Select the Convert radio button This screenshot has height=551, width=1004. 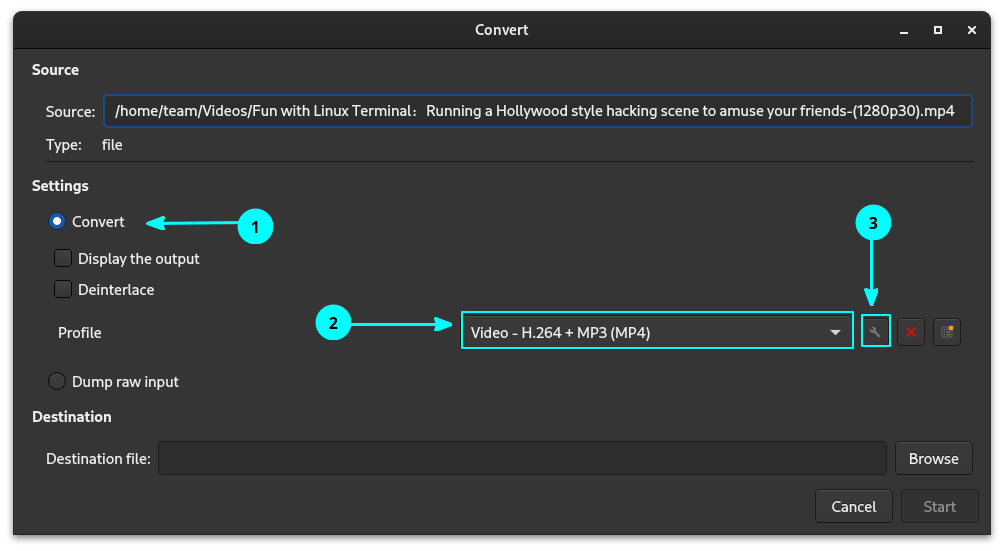coord(57,221)
